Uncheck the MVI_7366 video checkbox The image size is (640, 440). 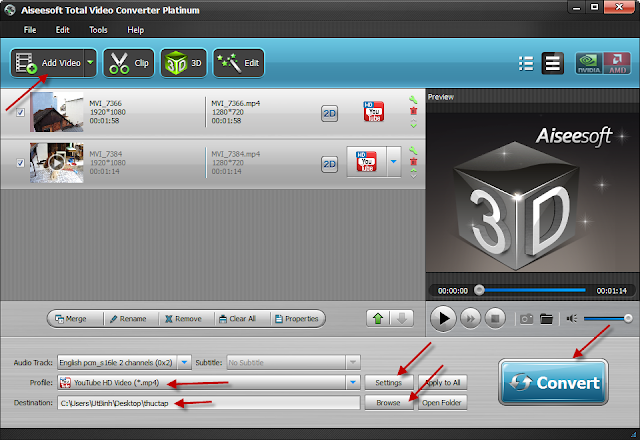20,112
